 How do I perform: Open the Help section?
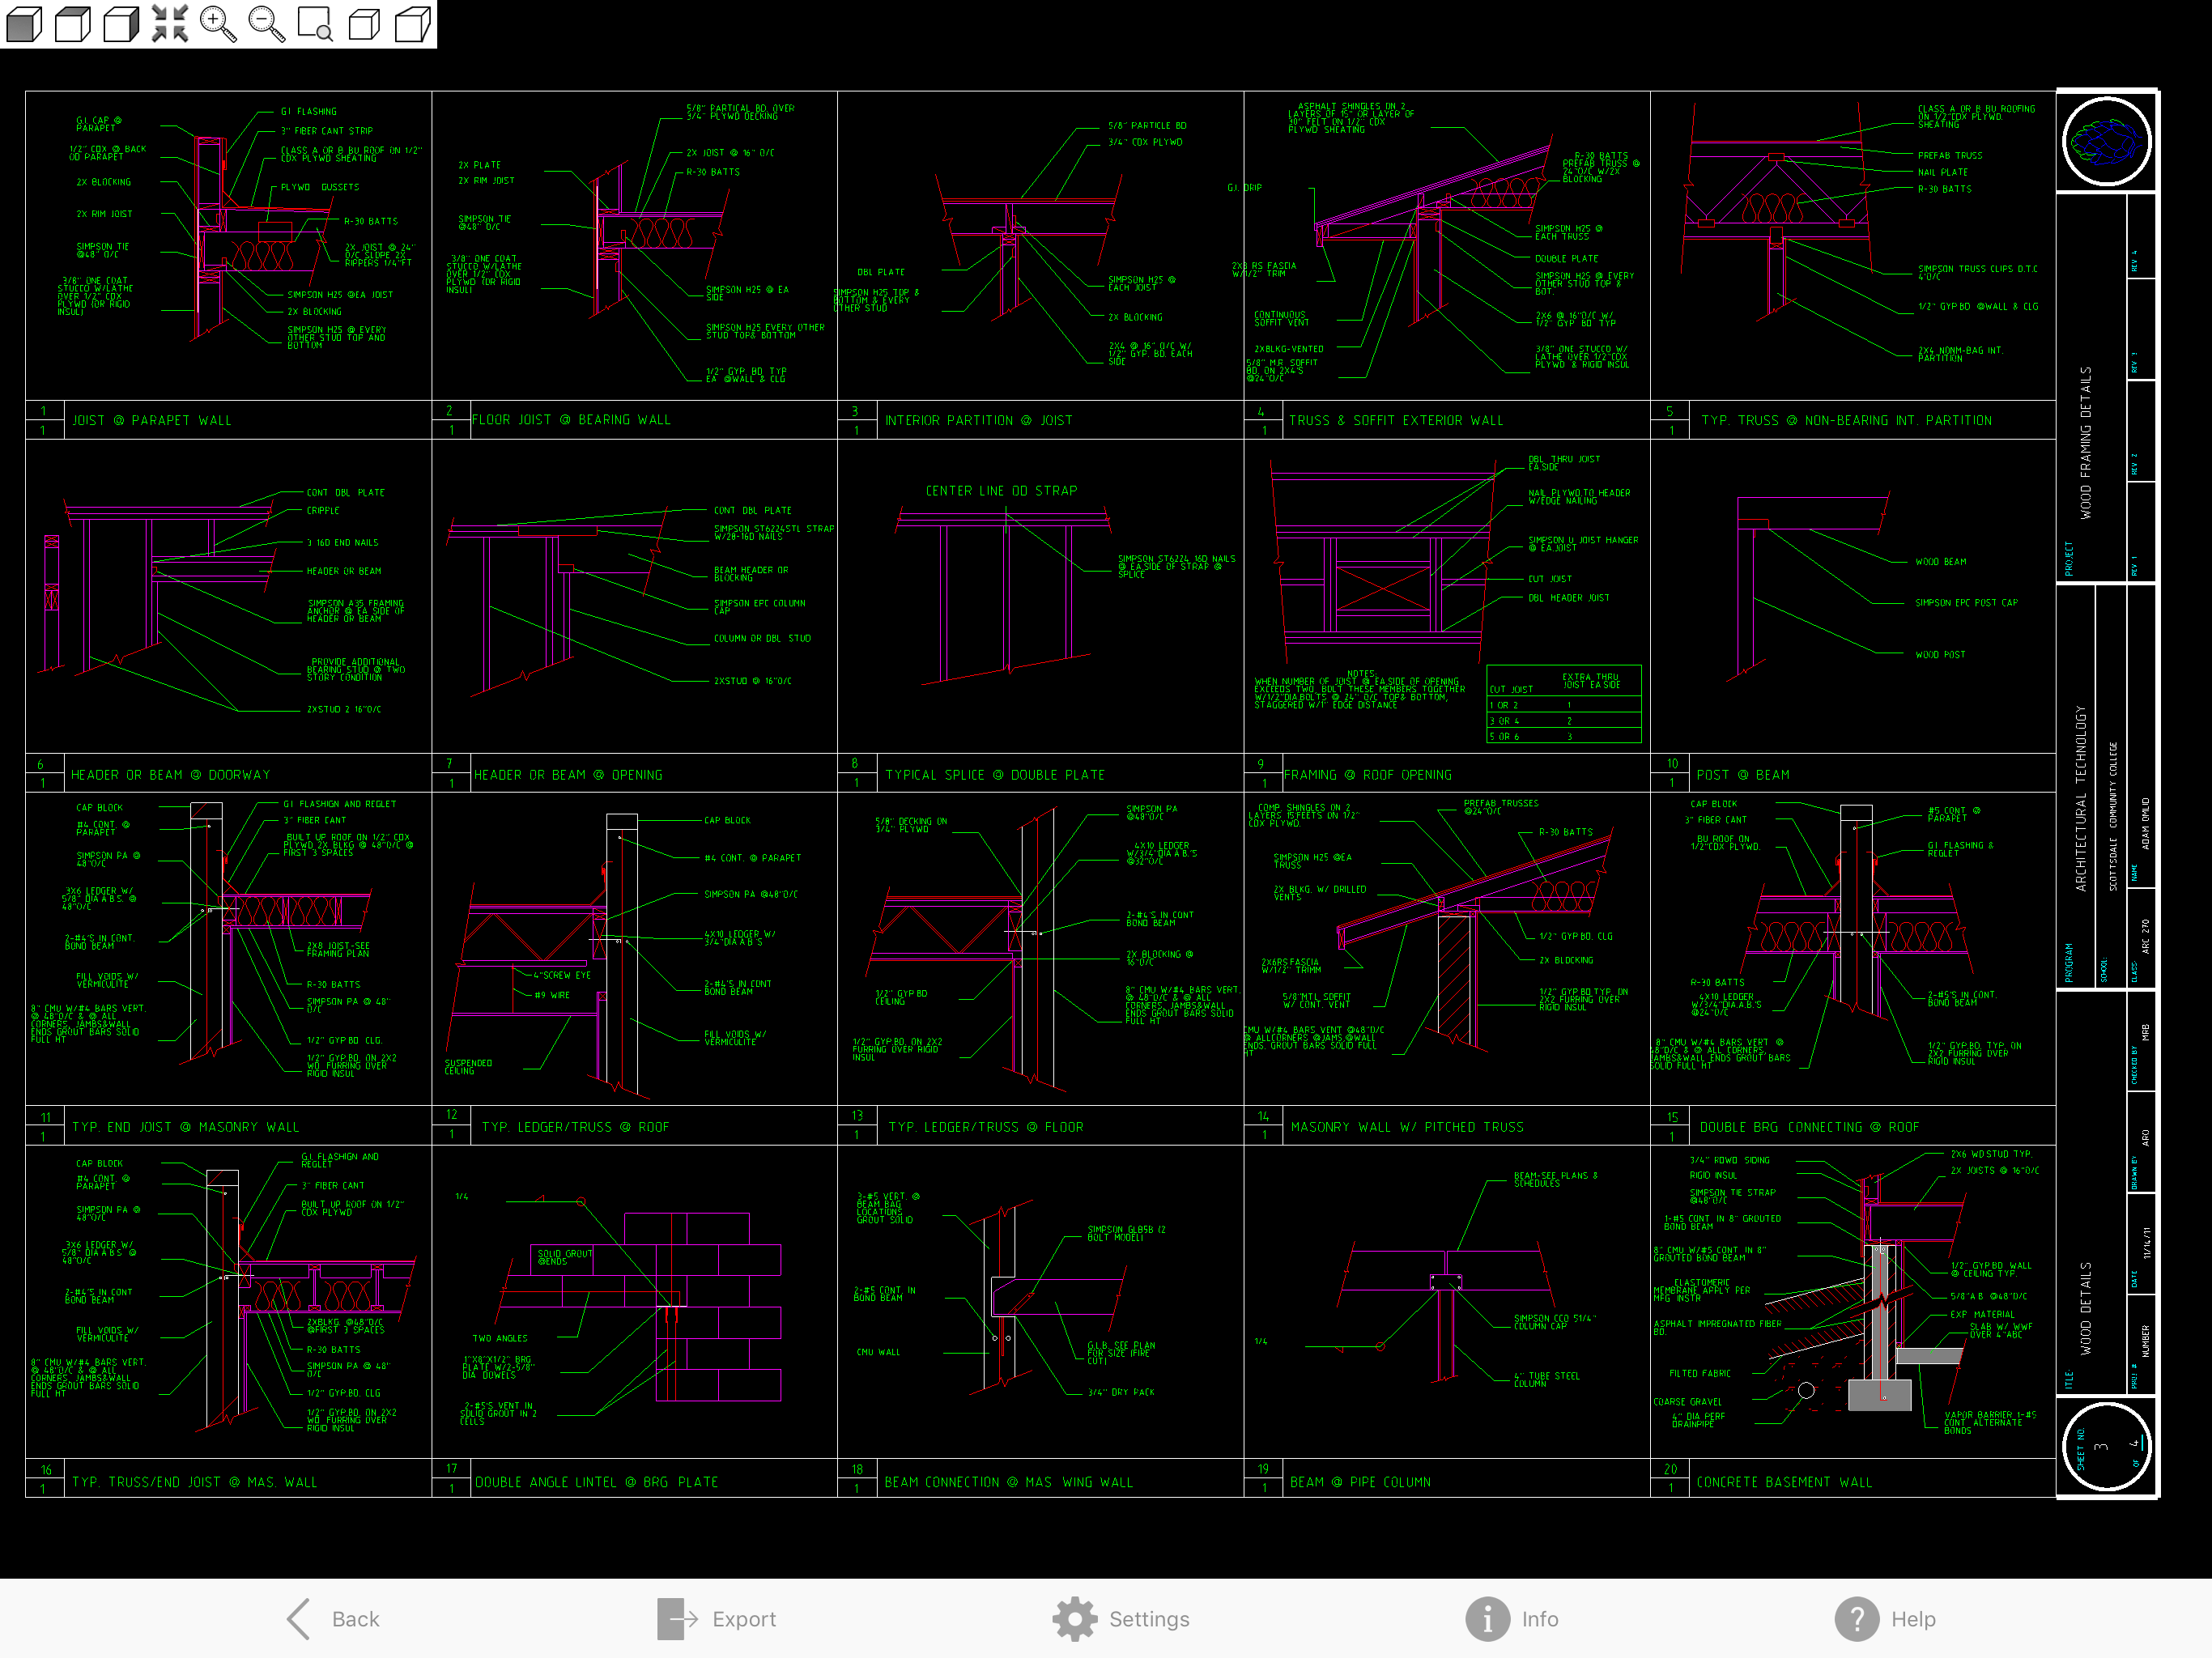(1912, 1618)
